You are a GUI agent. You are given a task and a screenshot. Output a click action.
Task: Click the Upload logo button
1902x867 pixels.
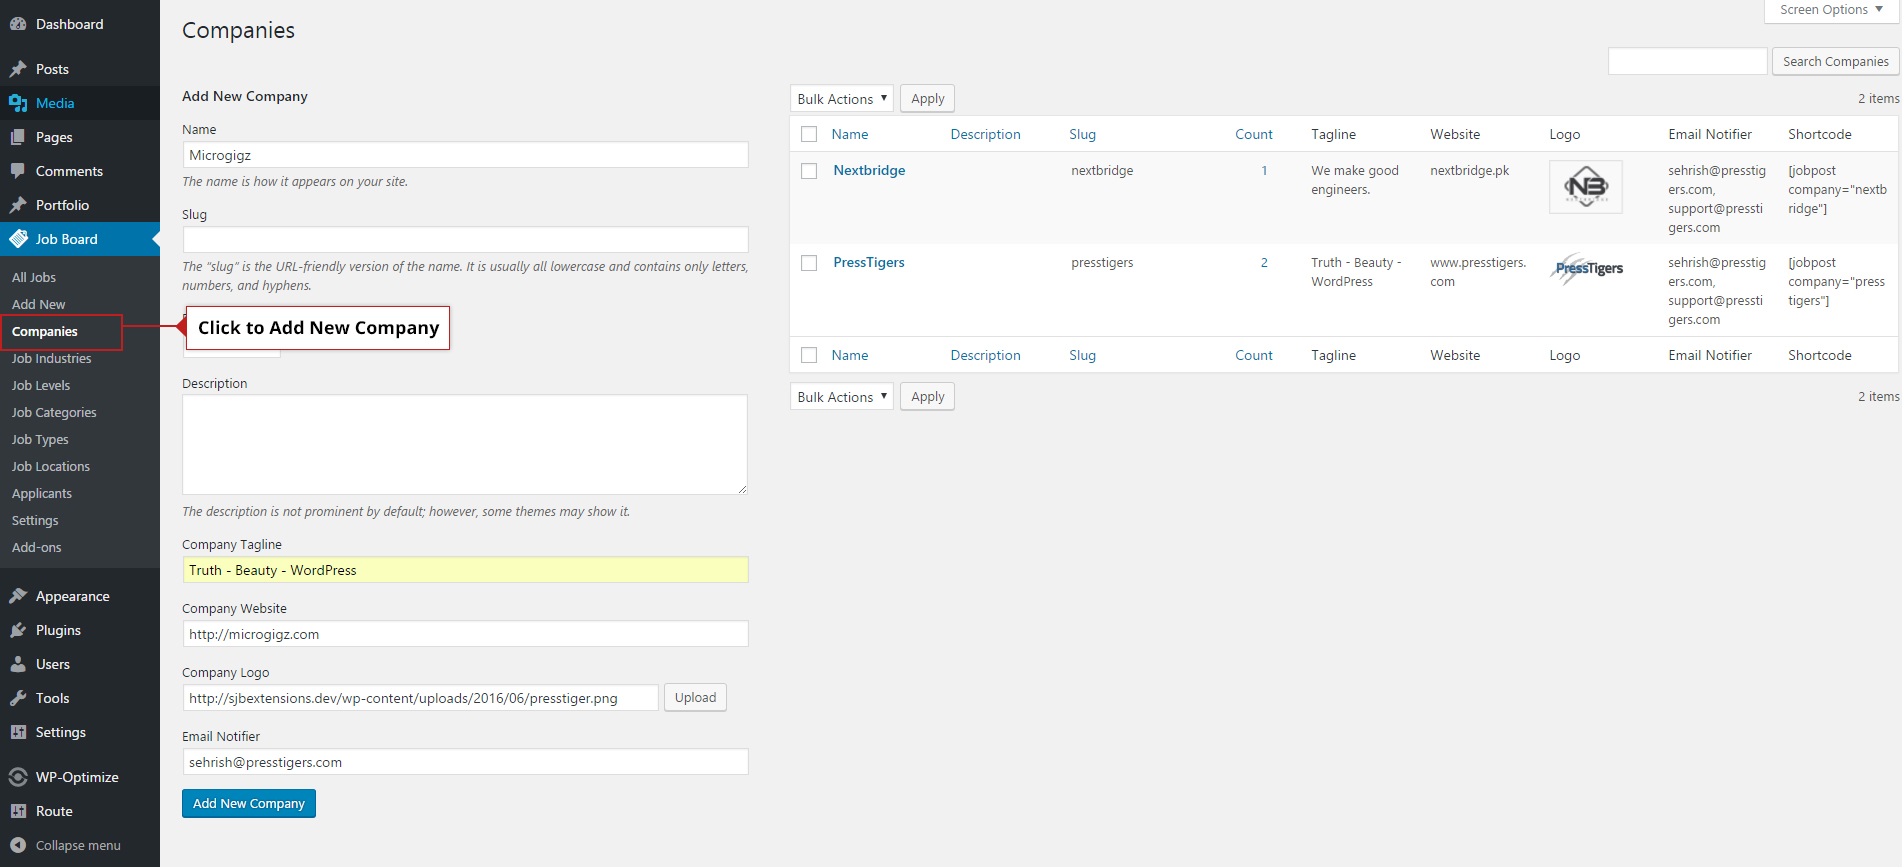pos(695,697)
